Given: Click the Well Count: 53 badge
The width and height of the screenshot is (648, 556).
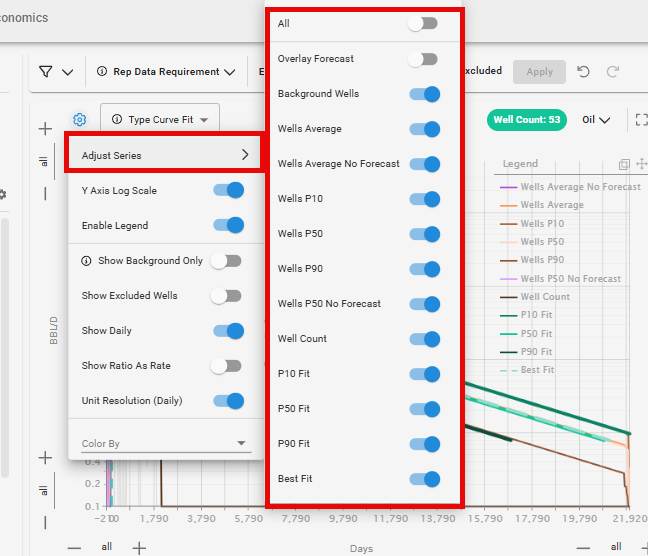Looking at the screenshot, I should pyautogui.click(x=526, y=120).
